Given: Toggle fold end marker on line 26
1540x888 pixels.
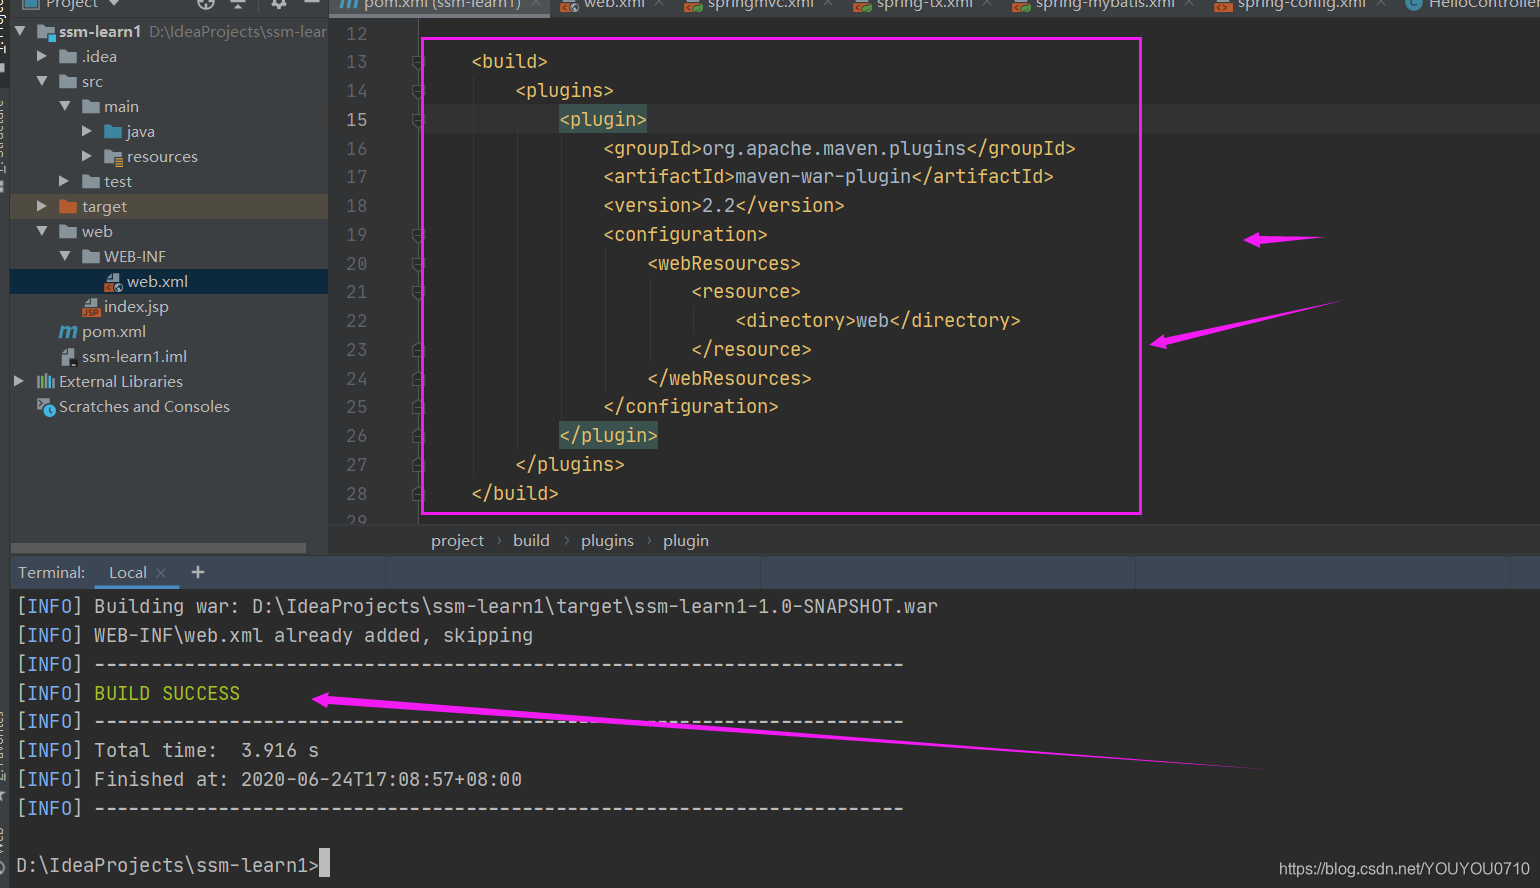Looking at the screenshot, I should pos(418,436).
